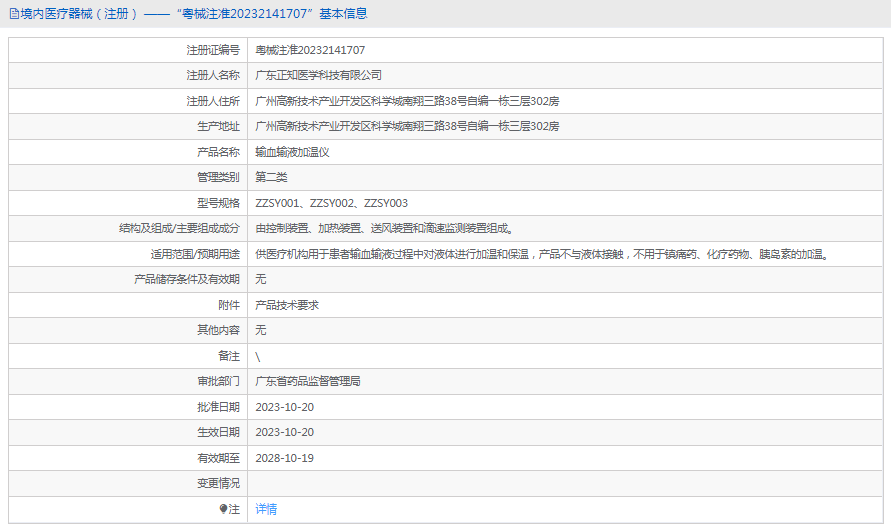Select company name 广东正知医学科技有限公司
The image size is (891, 531).
pyautogui.click(x=318, y=75)
